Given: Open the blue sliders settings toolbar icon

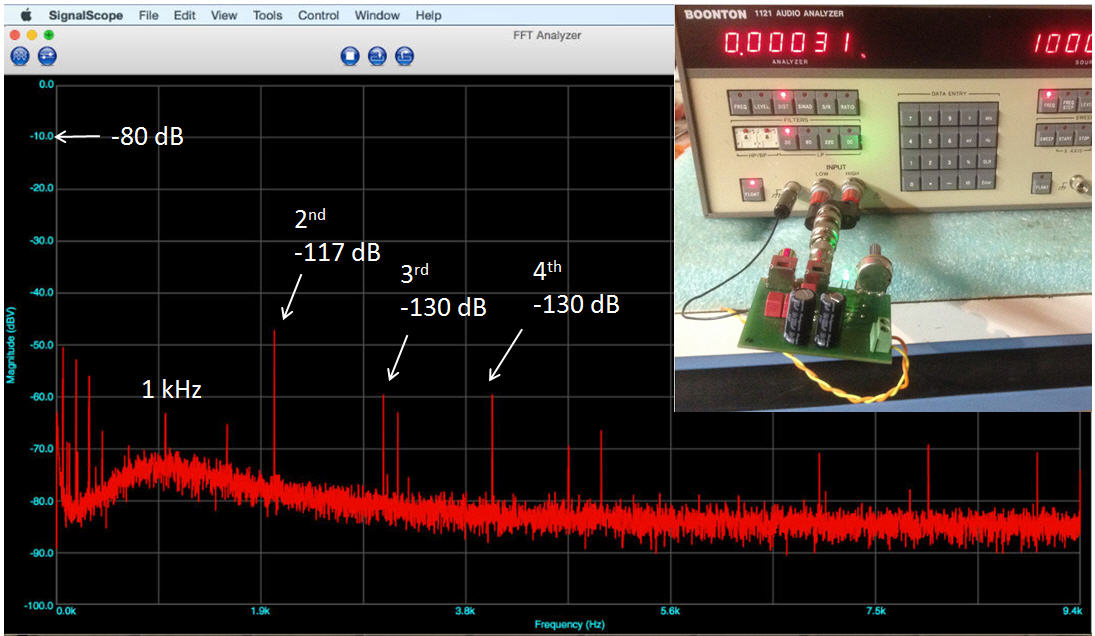Looking at the screenshot, I should pyautogui.click(x=47, y=56).
